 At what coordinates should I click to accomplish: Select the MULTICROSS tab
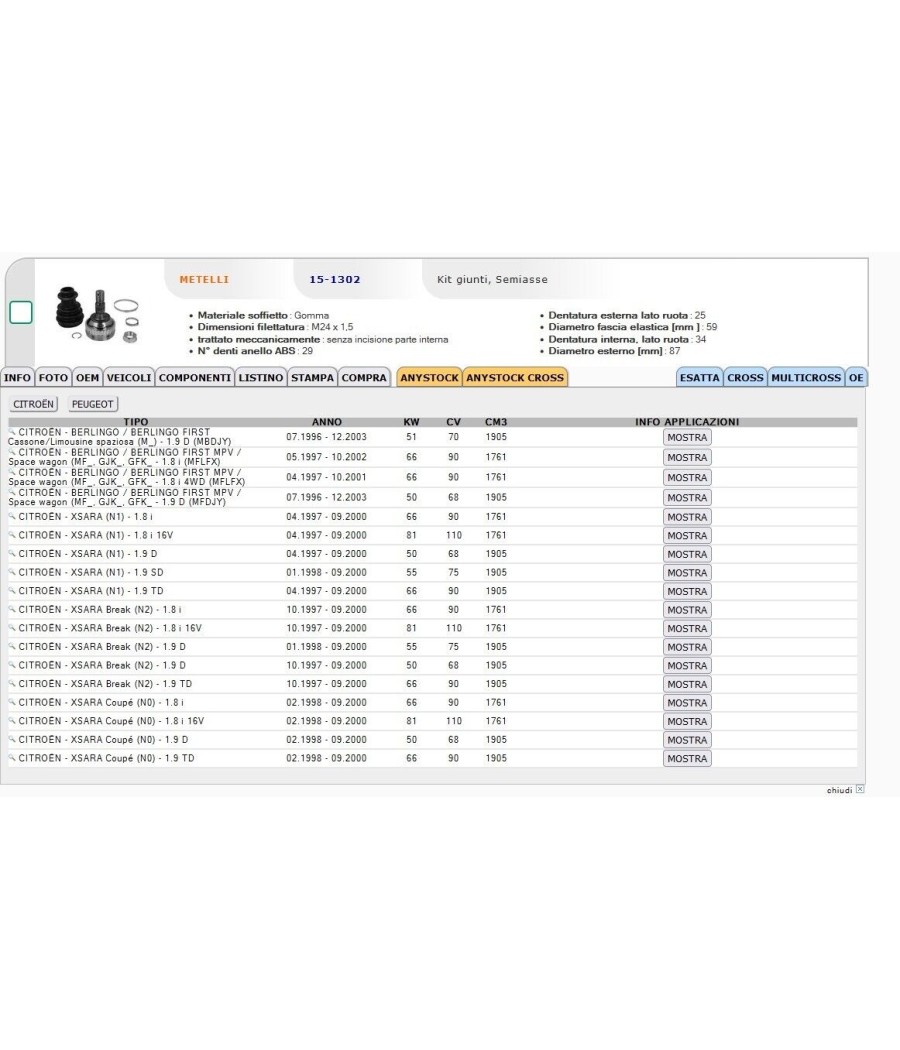[x=806, y=378]
